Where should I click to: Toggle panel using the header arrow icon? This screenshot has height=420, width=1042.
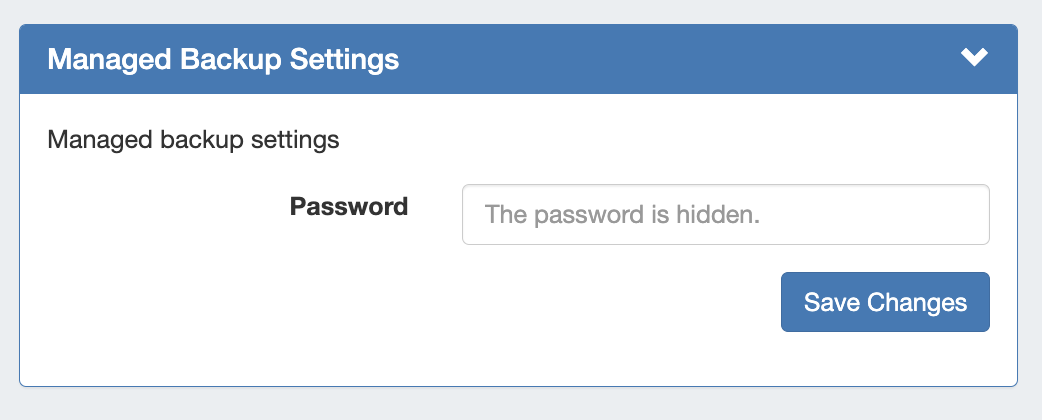[x=974, y=58]
